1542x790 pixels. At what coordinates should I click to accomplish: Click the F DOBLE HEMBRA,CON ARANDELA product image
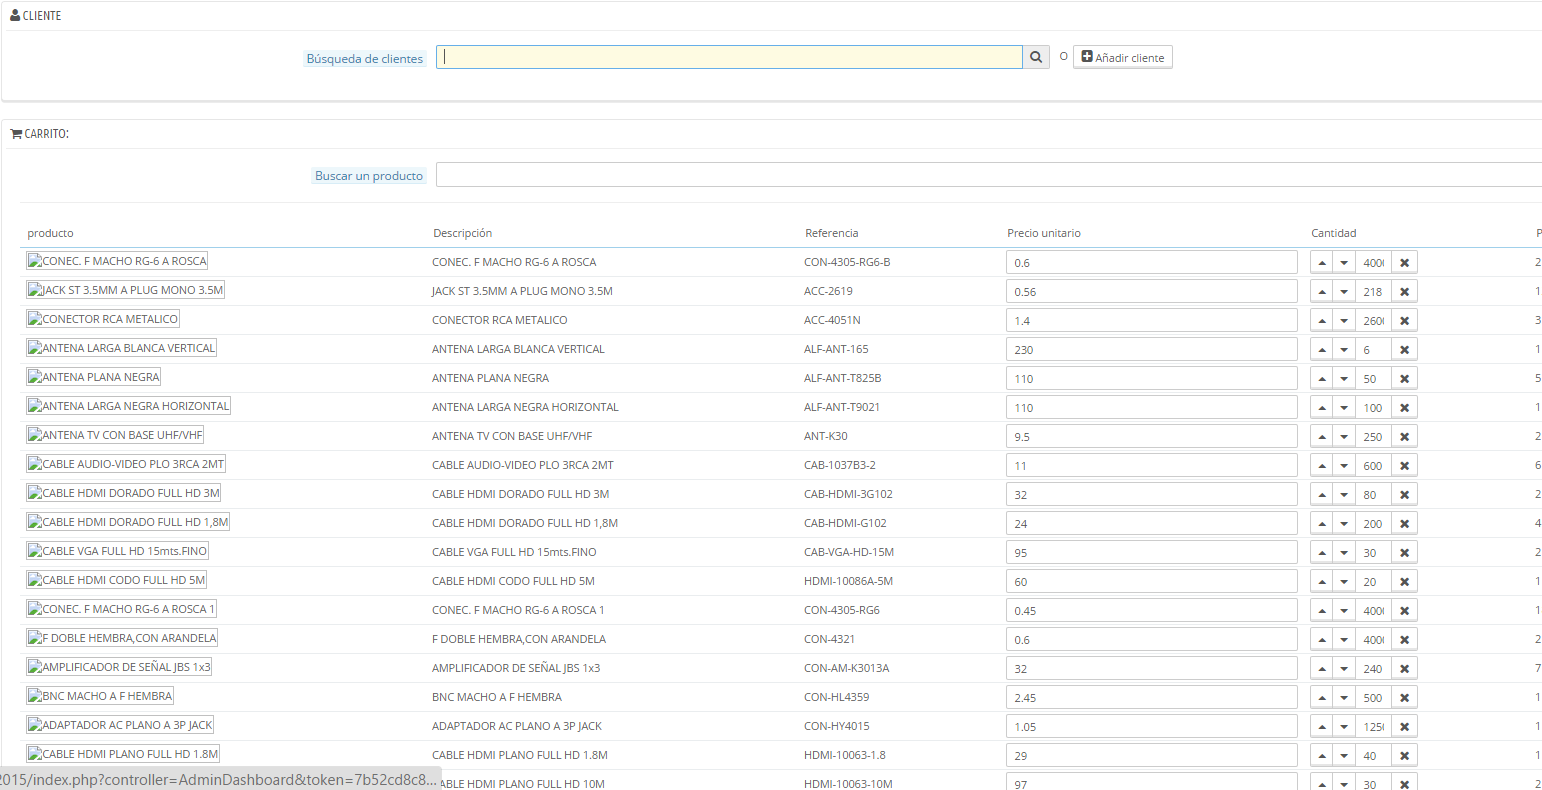[122, 638]
